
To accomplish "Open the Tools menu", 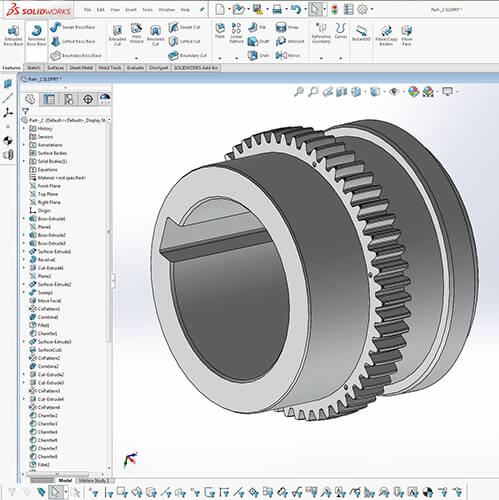I will point(147,10).
